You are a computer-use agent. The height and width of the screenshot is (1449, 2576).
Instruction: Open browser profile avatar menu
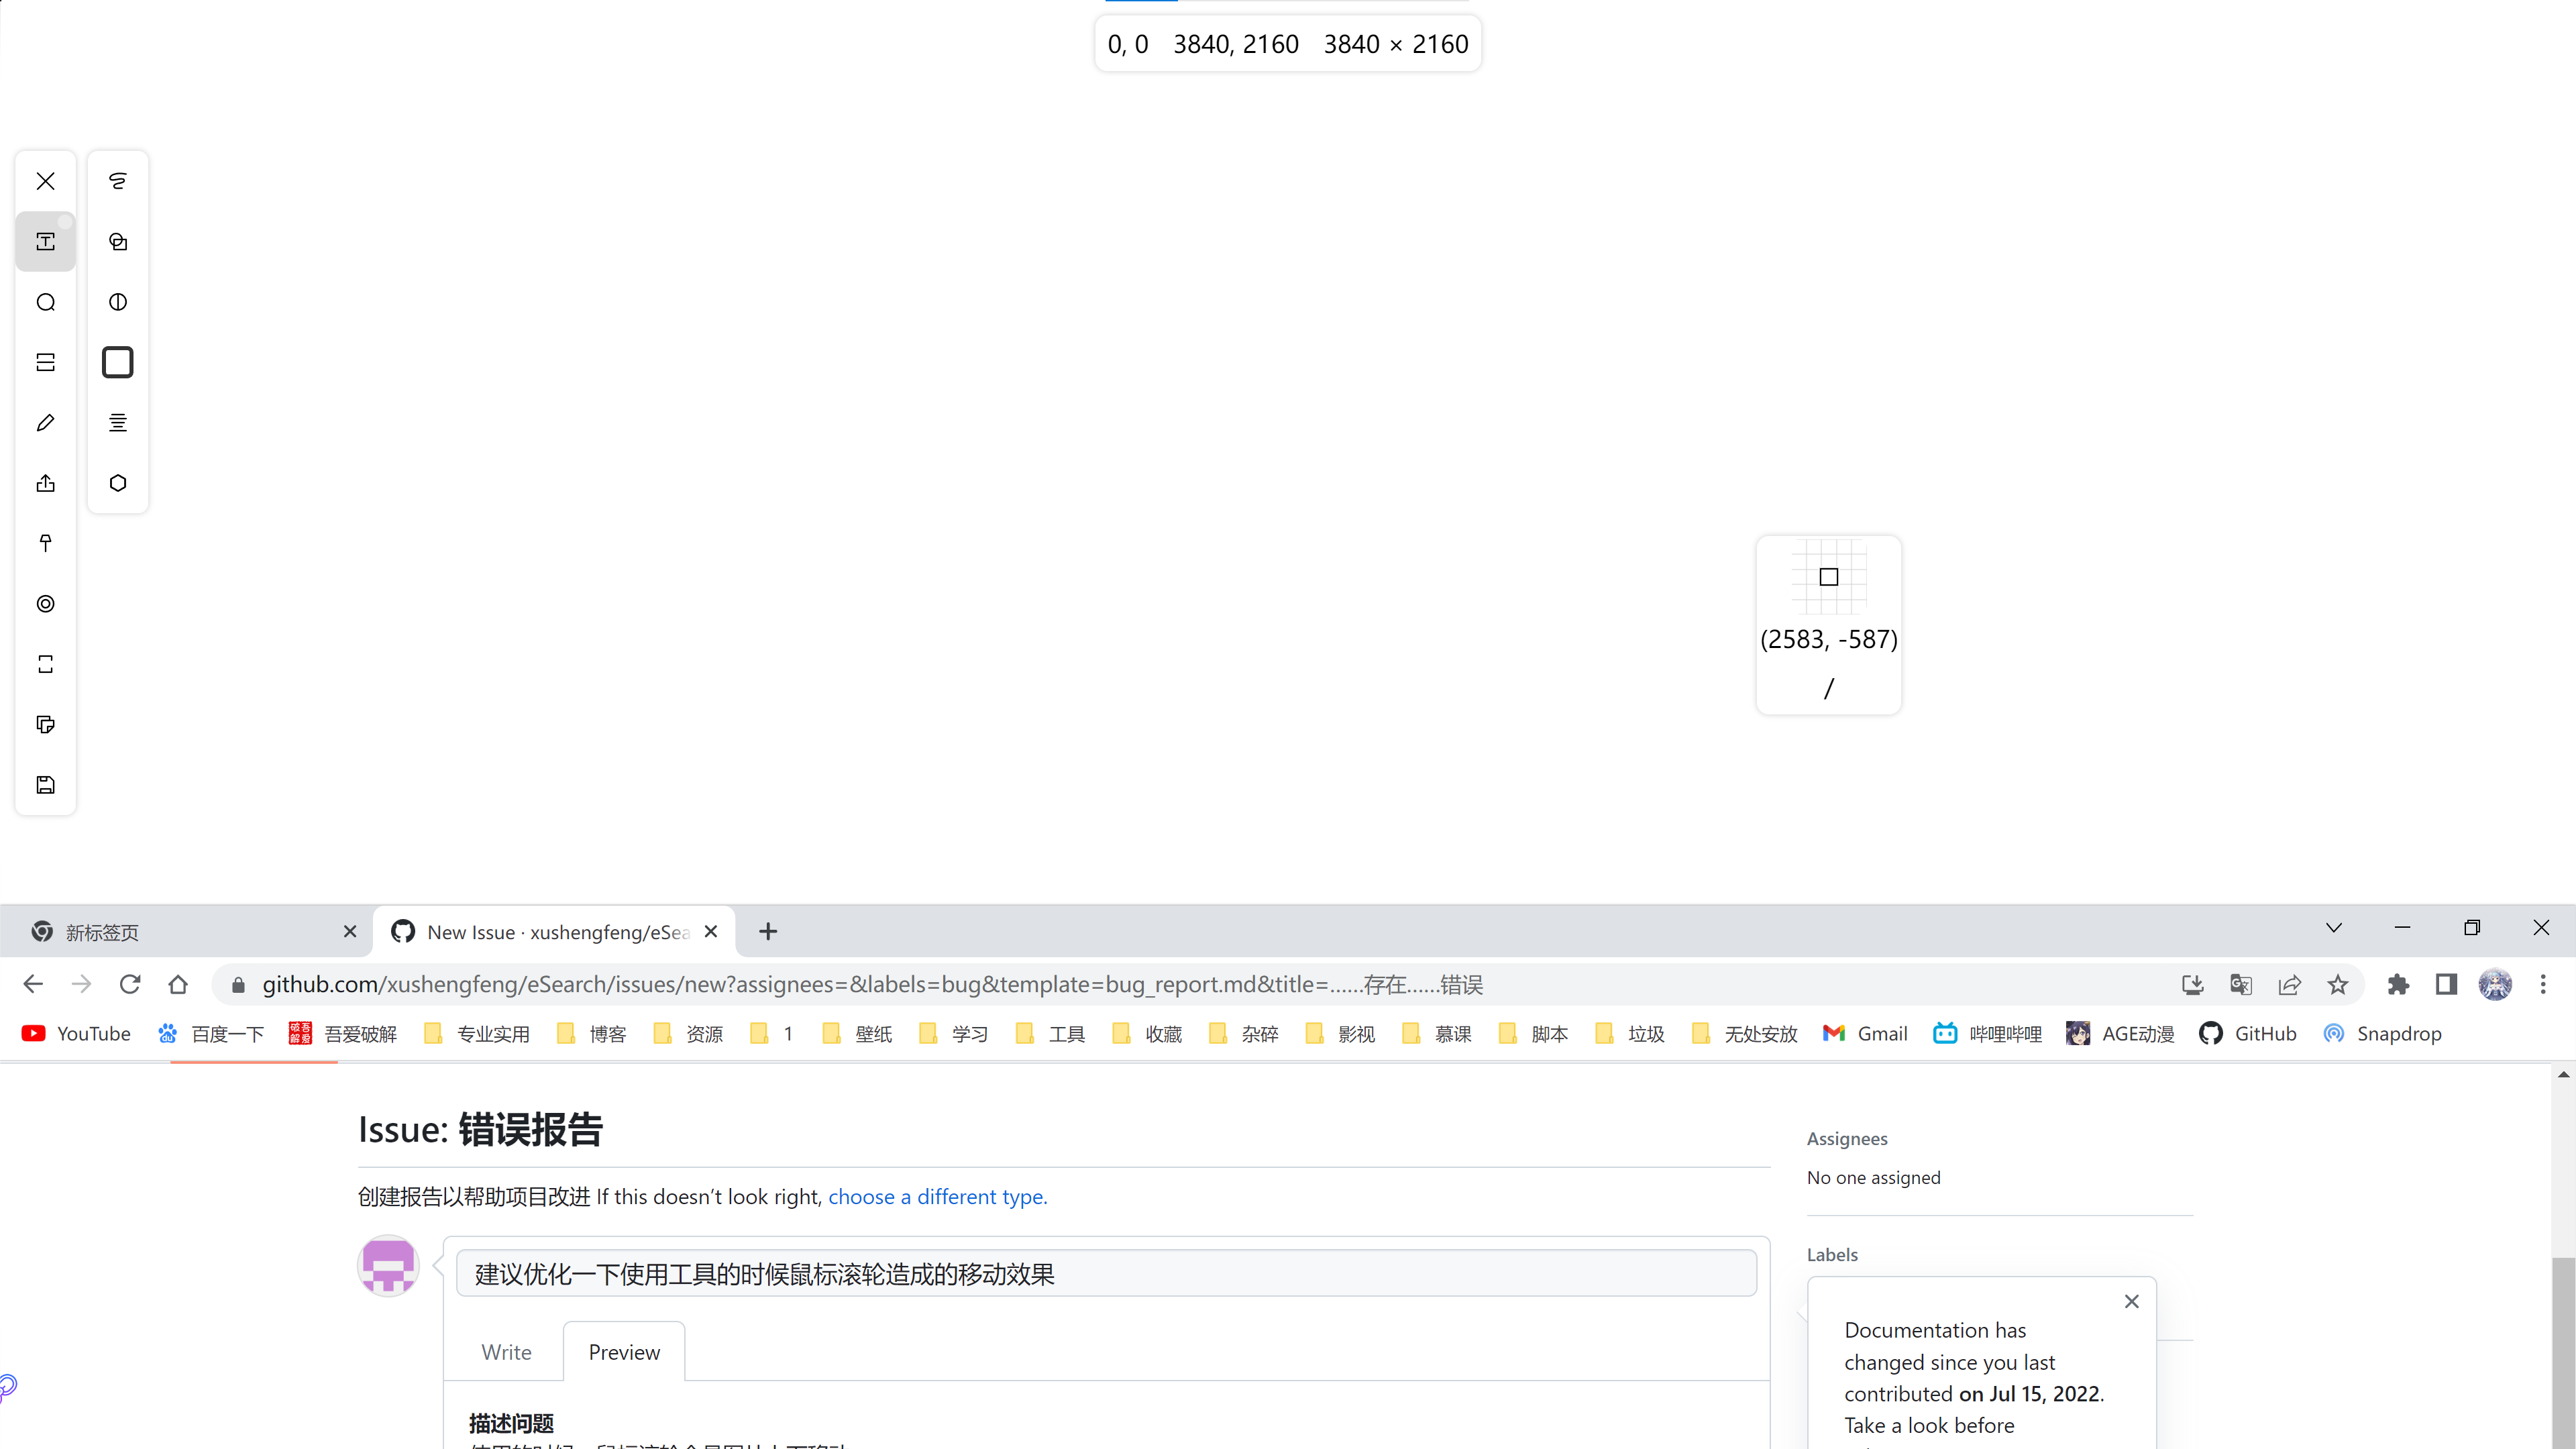[x=2495, y=984]
